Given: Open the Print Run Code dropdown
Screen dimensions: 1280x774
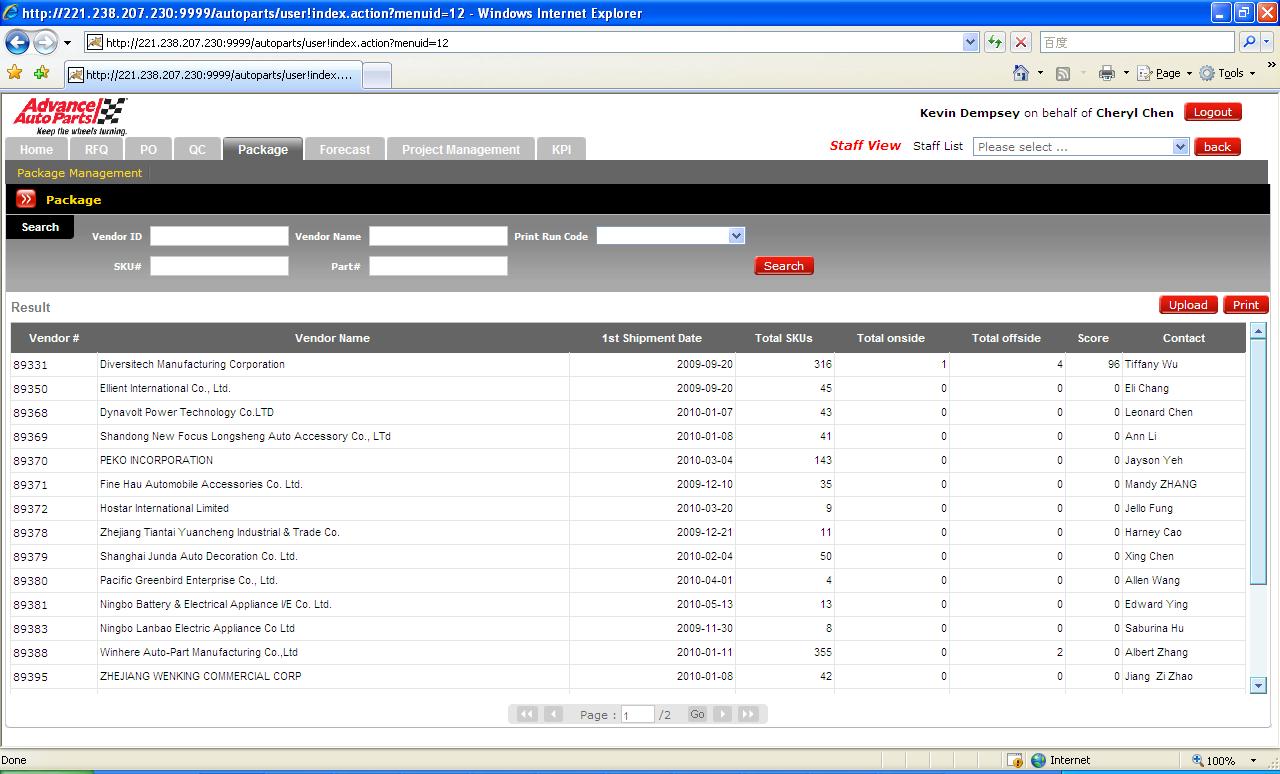Looking at the screenshot, I should pos(736,236).
